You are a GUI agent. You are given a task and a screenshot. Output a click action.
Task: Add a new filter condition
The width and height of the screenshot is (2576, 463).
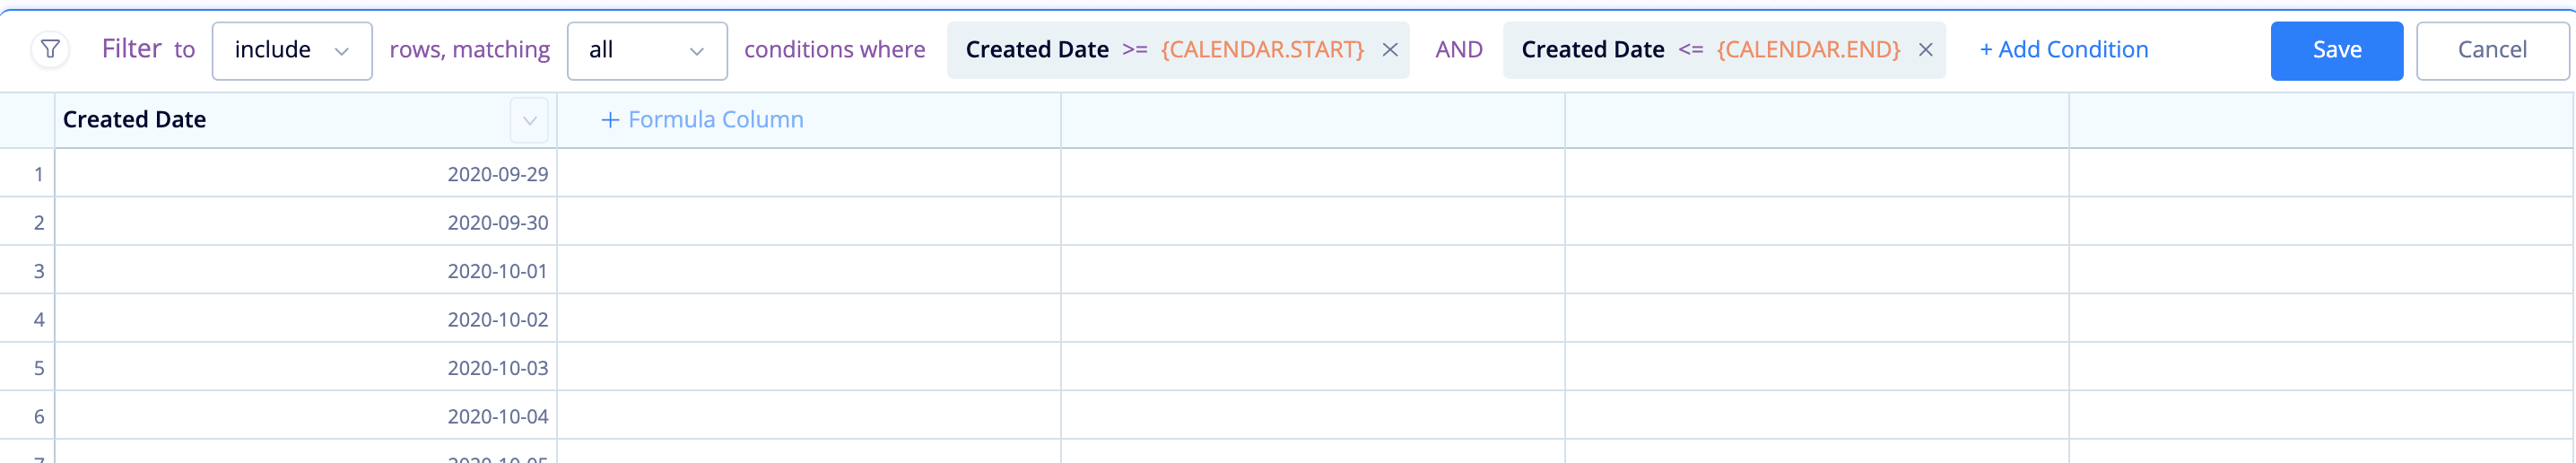[2063, 49]
